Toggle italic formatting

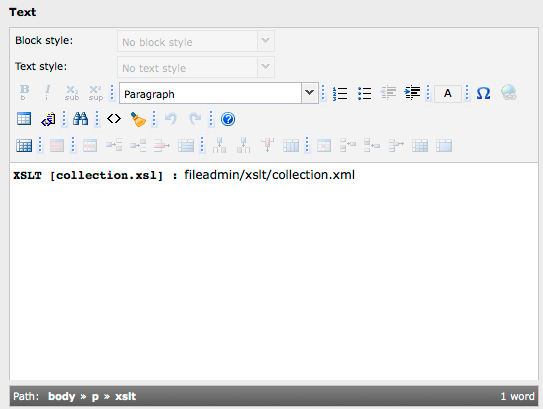coord(47,93)
